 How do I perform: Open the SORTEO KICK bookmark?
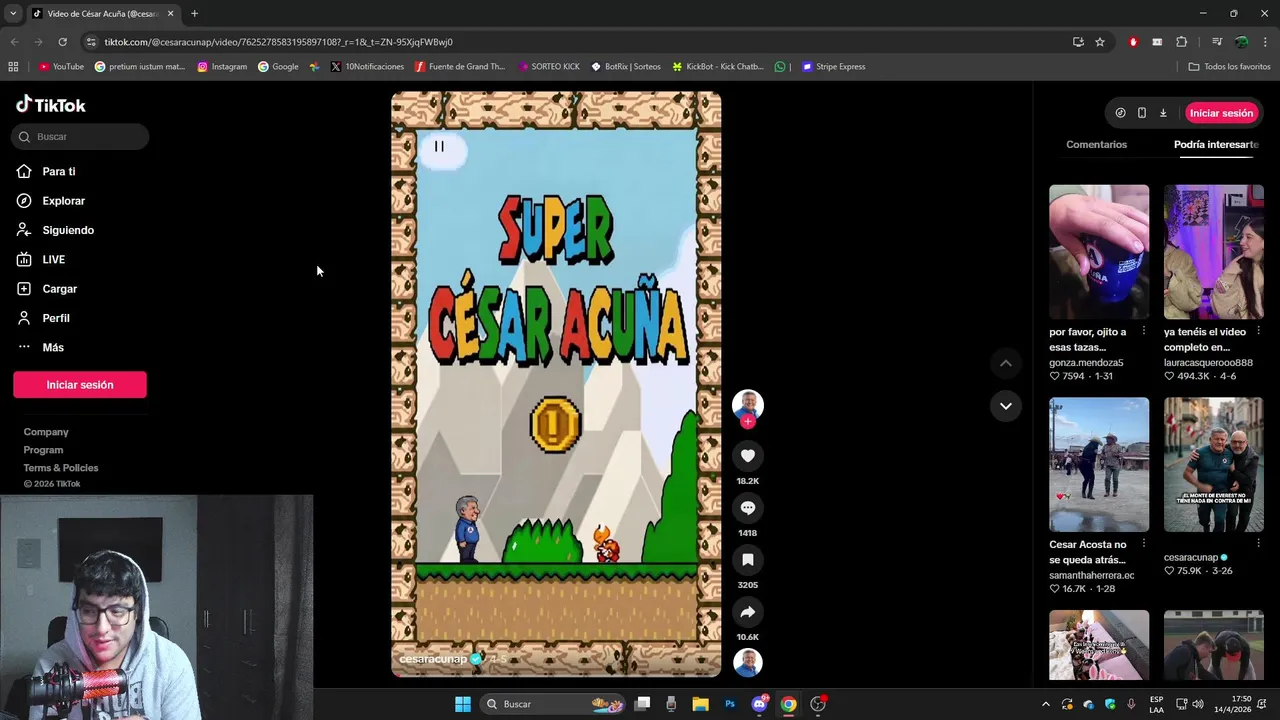[549, 67]
